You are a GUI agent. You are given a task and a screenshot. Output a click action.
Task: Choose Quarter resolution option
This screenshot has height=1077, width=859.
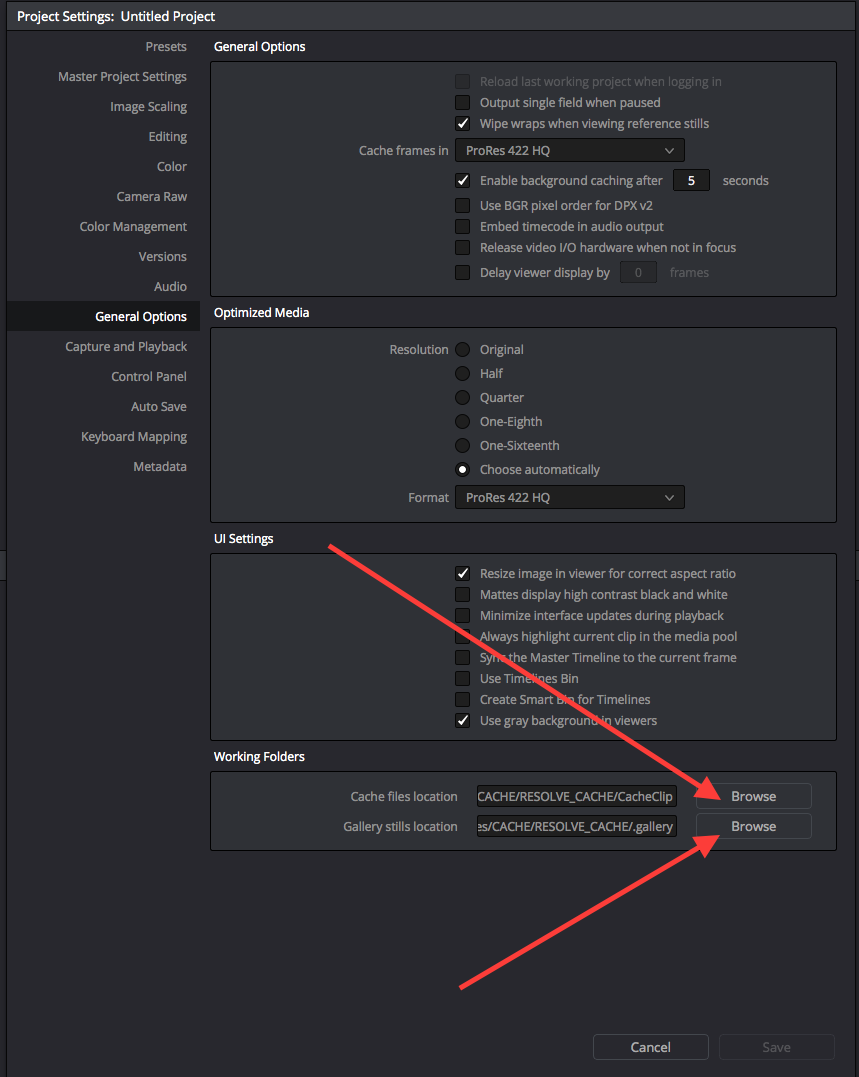pyautogui.click(x=463, y=398)
